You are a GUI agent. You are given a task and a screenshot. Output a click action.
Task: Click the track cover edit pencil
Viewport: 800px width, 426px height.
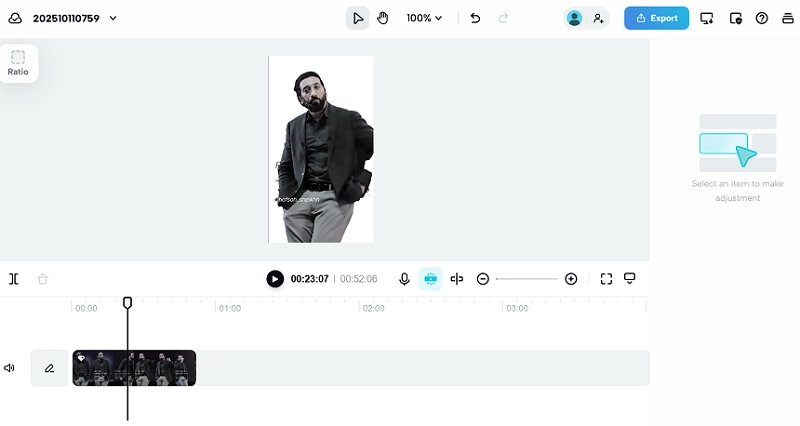tap(49, 368)
